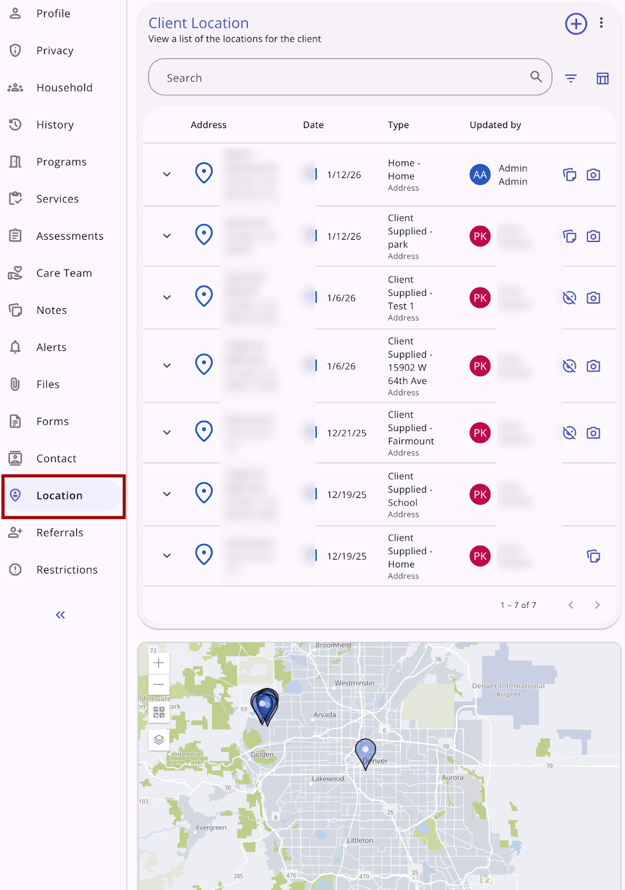Screen dimensions: 625x890
Task: Collapse the left sidebar navigation
Action: click(60, 615)
